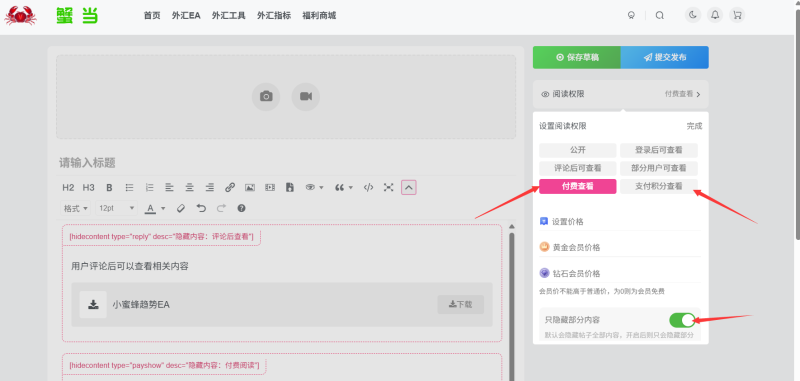Insert a hyperlink
The height and width of the screenshot is (381, 800).
coord(230,188)
